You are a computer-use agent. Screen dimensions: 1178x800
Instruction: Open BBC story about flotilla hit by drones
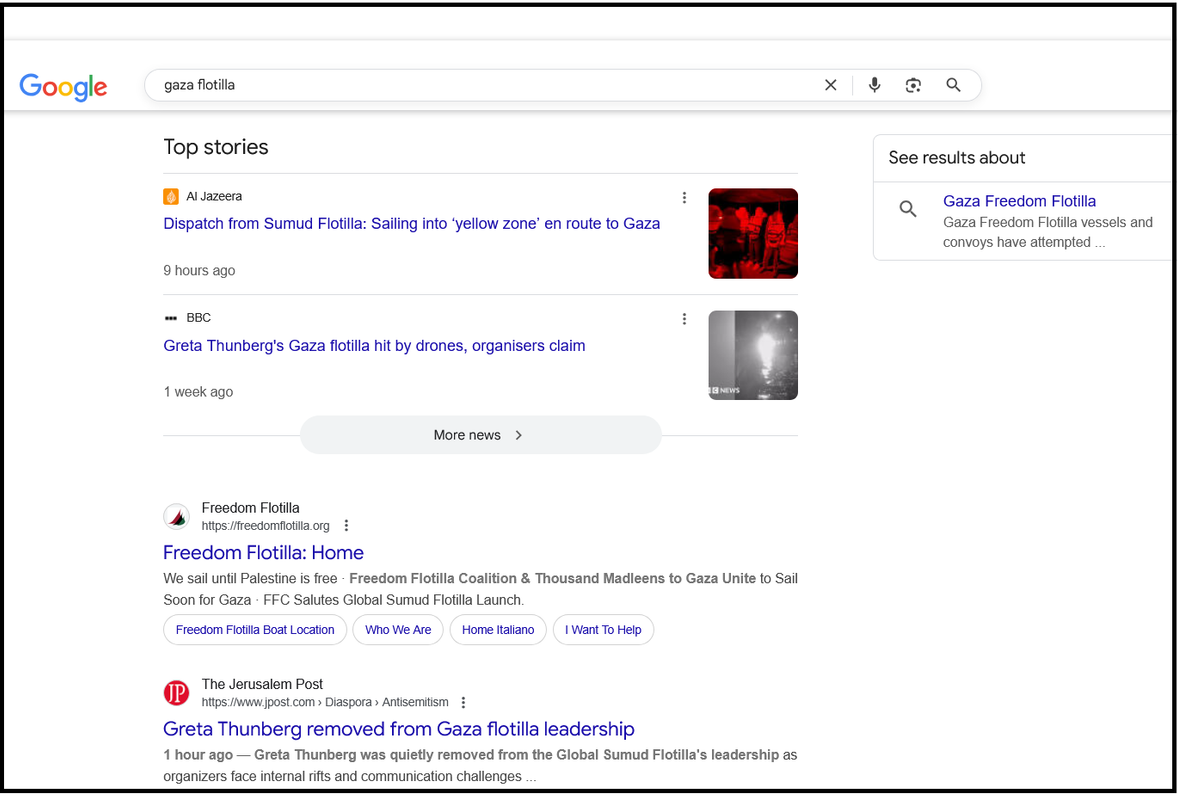[x=374, y=346]
